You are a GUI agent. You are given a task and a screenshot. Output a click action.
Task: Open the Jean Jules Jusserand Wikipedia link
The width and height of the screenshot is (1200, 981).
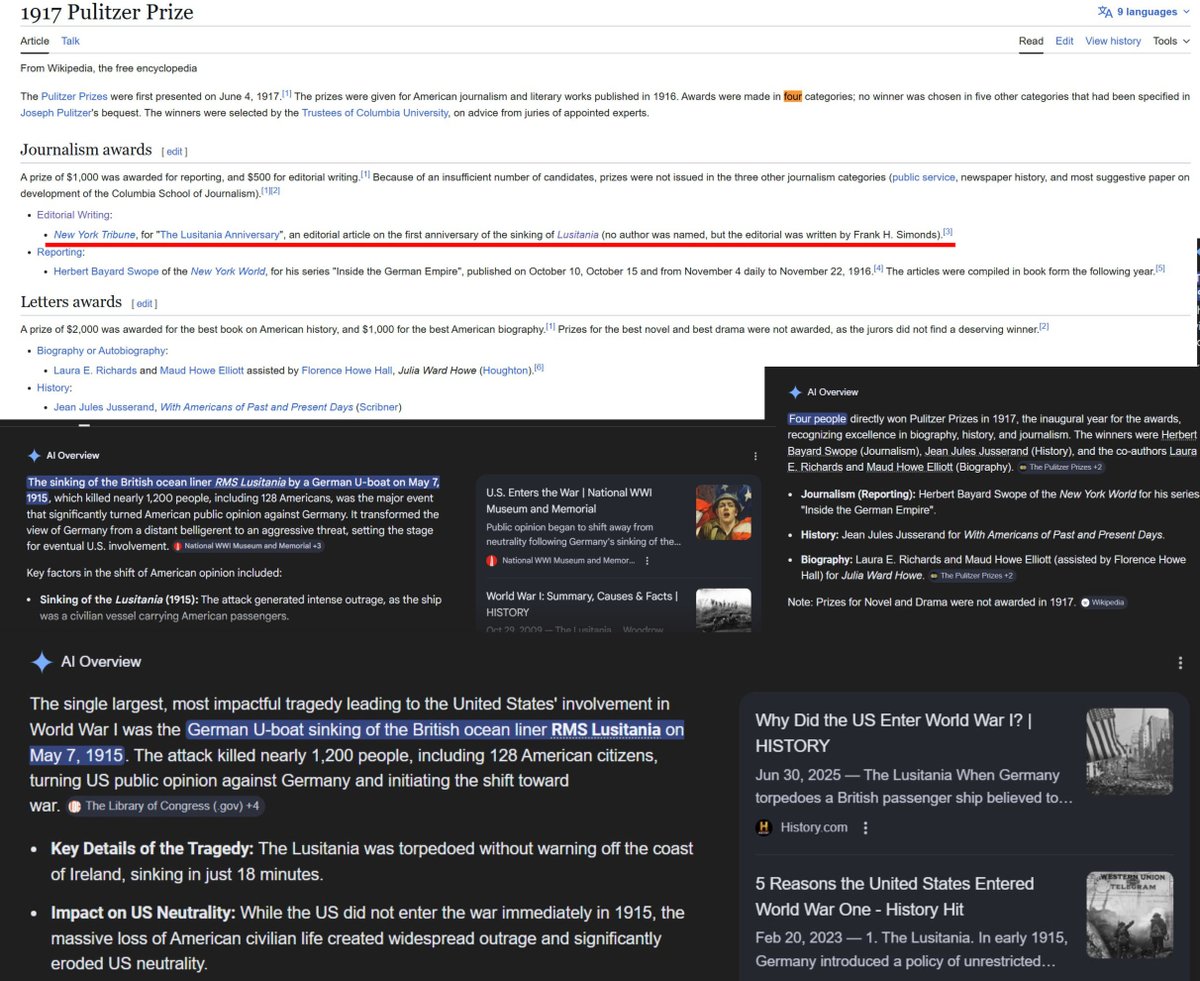click(104, 407)
